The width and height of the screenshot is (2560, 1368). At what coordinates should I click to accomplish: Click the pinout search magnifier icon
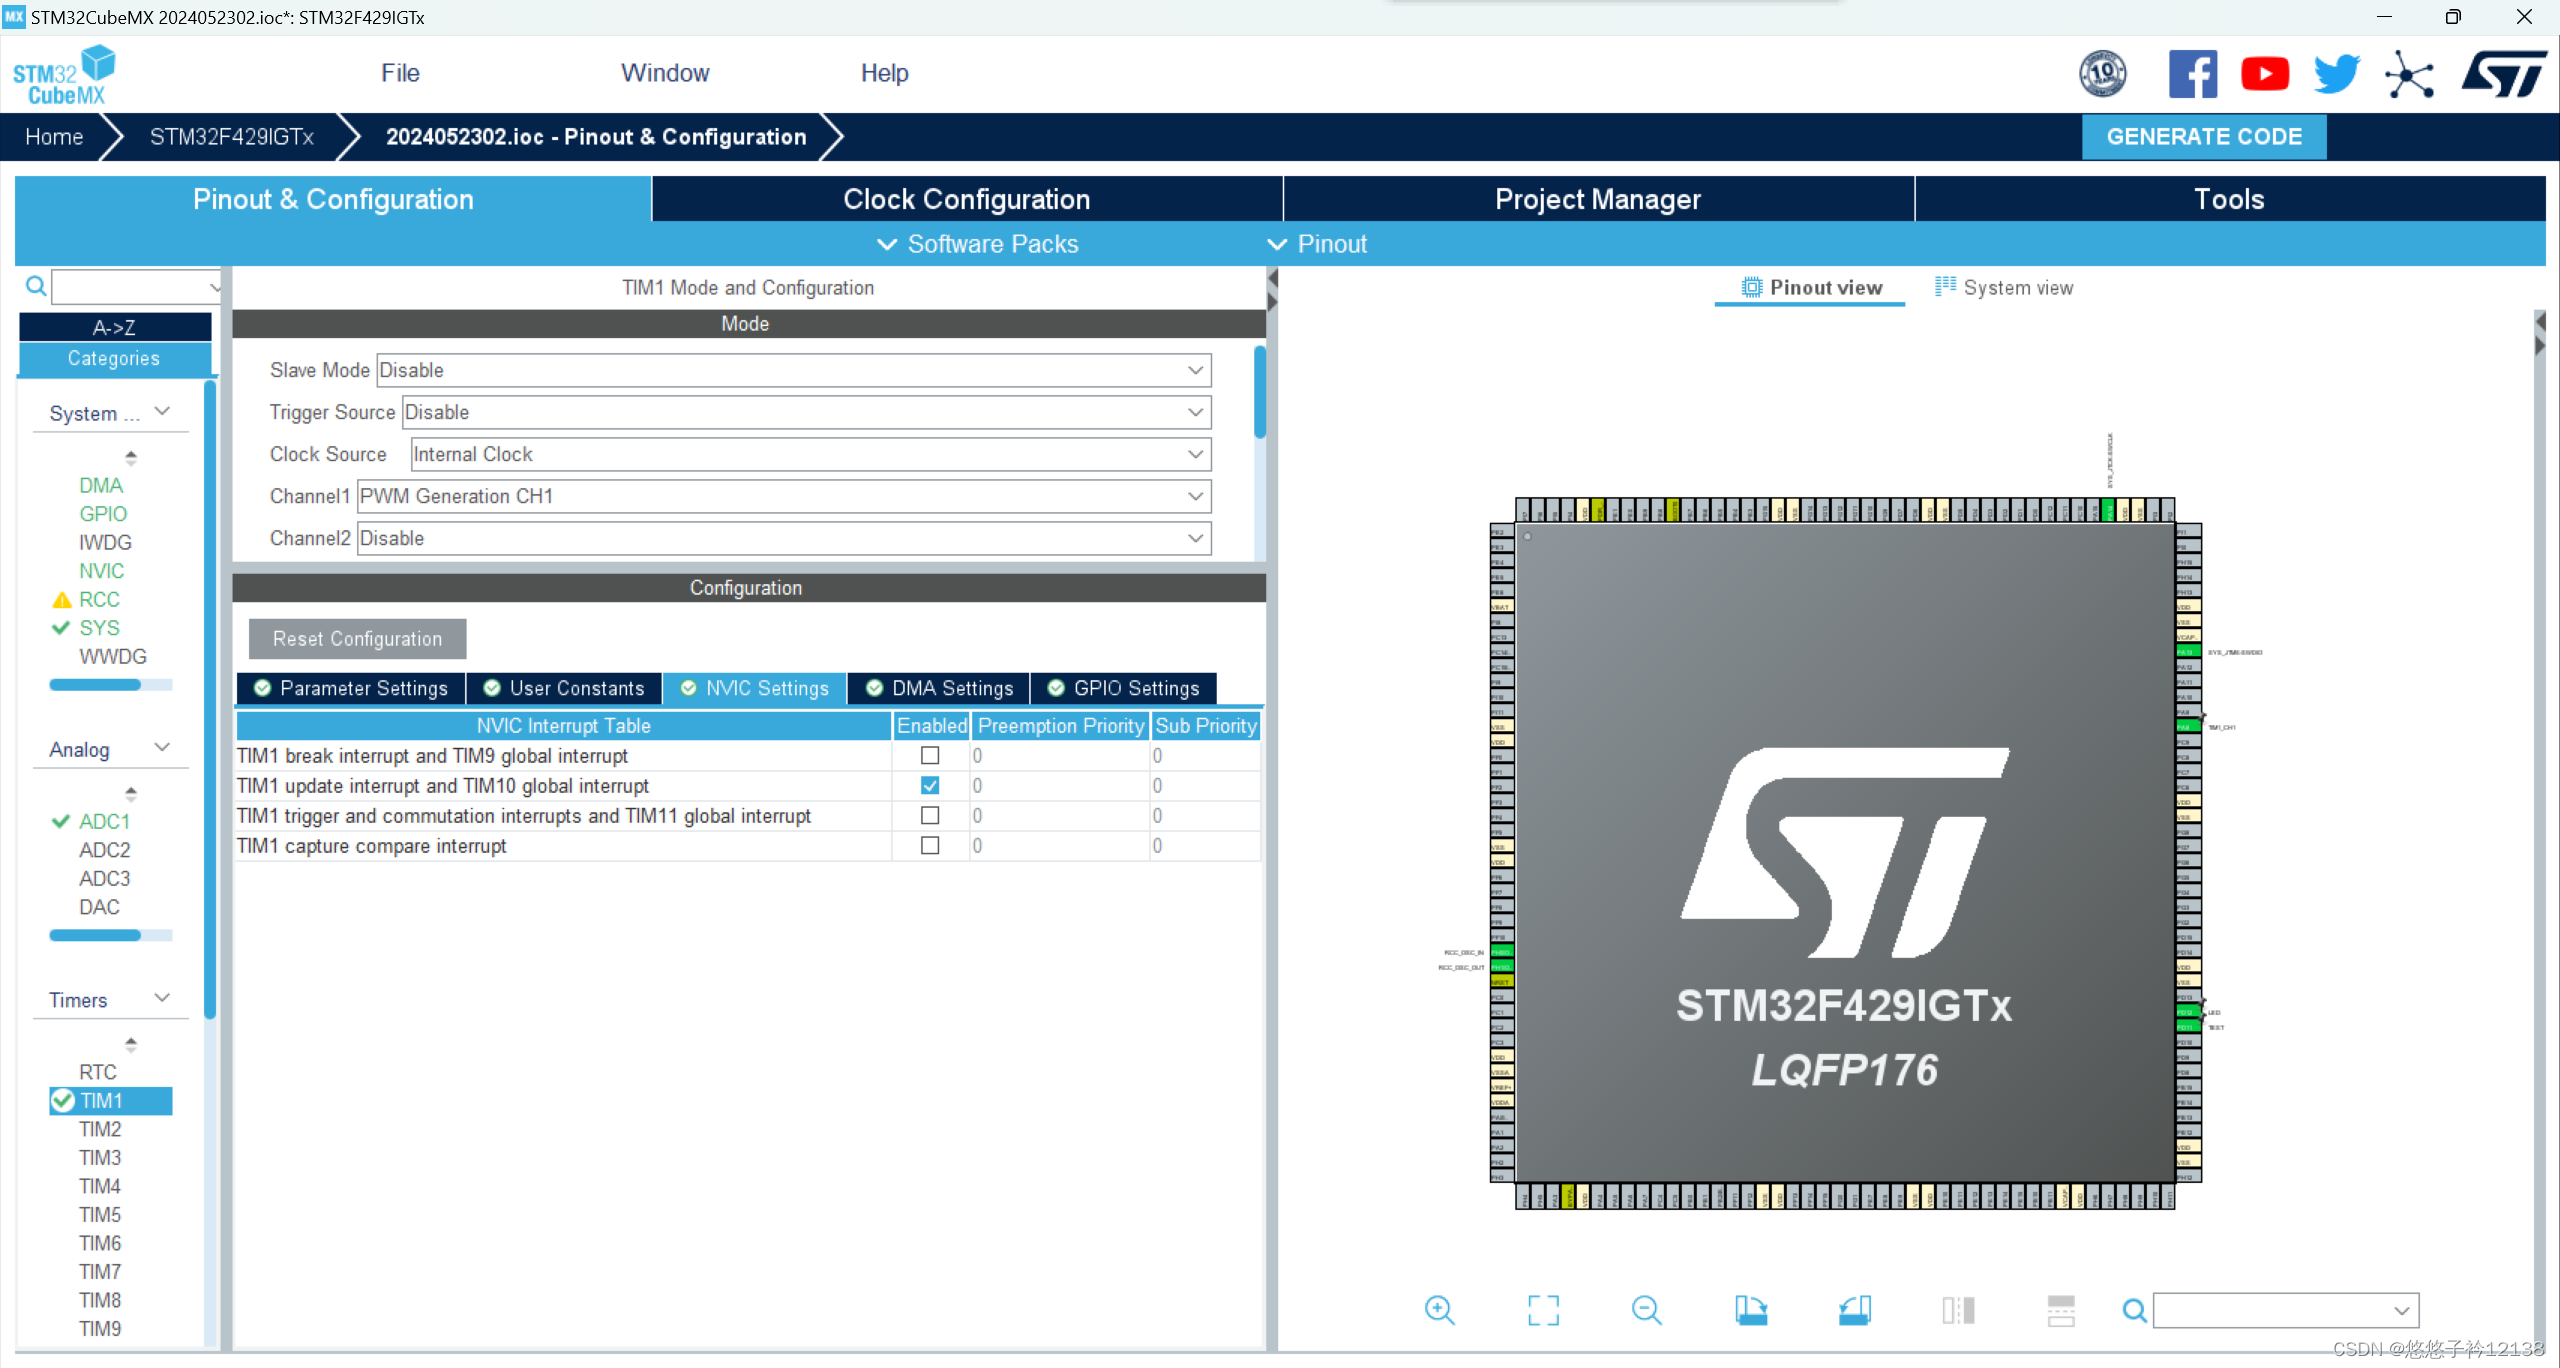point(2133,1310)
